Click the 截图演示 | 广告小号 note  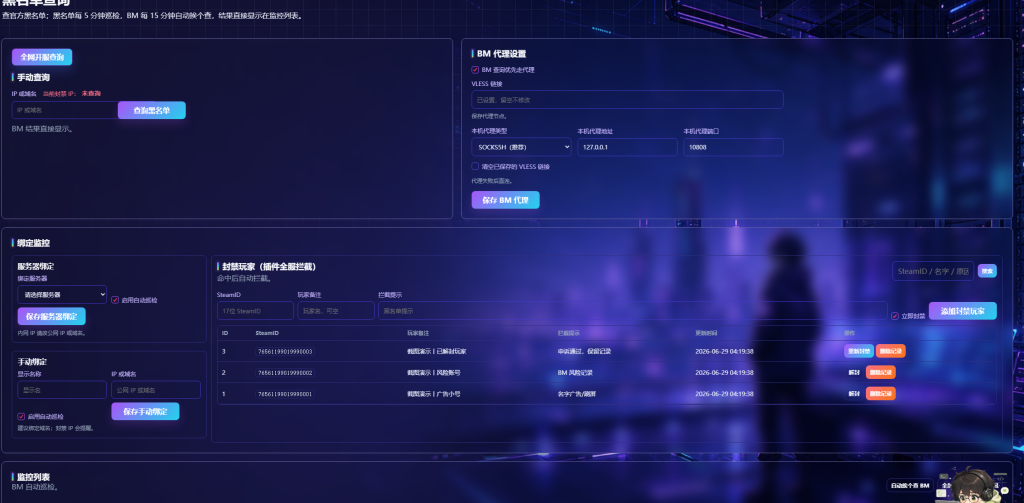coord(434,394)
